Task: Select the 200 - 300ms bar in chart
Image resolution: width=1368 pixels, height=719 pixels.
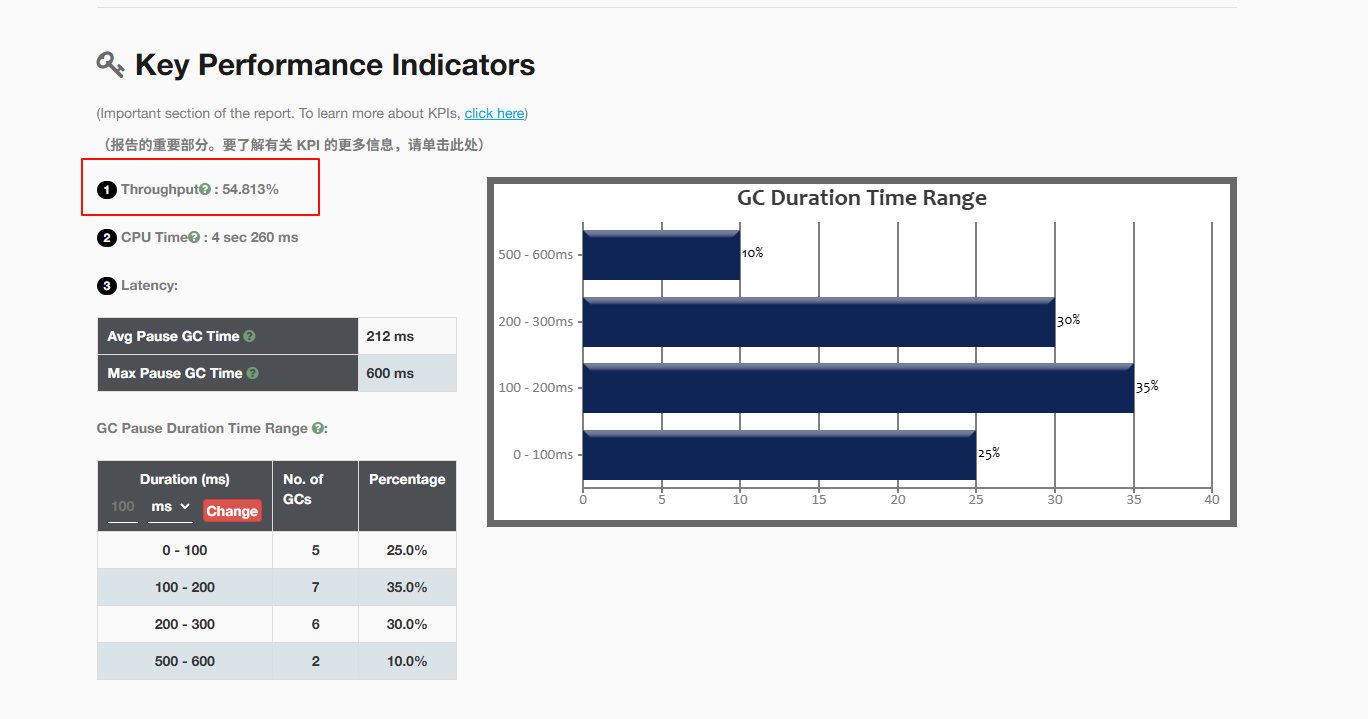Action: coord(818,322)
